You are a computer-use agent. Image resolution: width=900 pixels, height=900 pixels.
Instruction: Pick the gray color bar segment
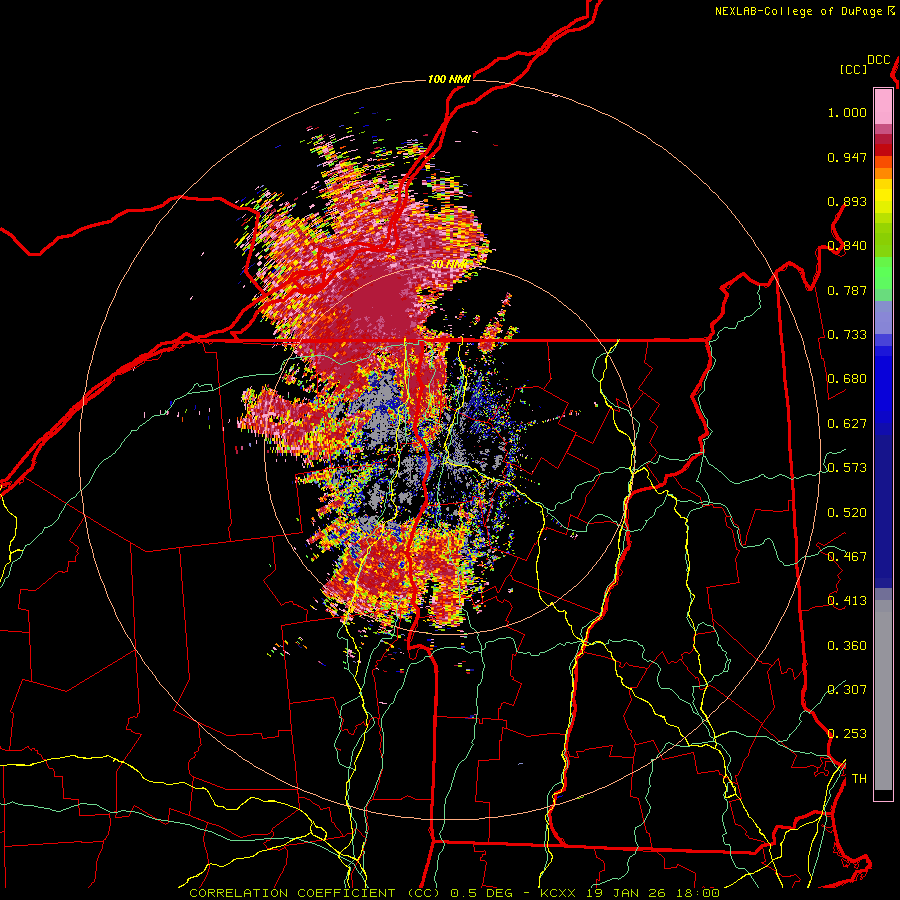883,695
